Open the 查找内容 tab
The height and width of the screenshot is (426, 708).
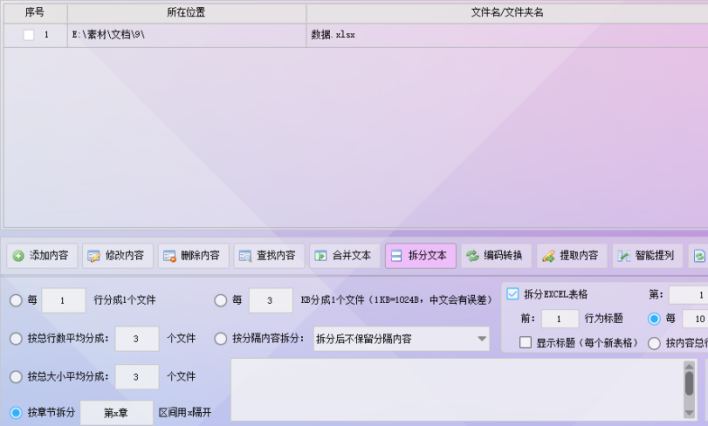coord(269,256)
